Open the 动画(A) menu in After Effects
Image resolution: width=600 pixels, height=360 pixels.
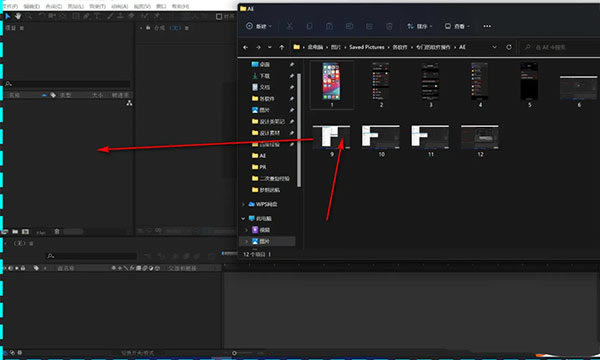click(120, 6)
